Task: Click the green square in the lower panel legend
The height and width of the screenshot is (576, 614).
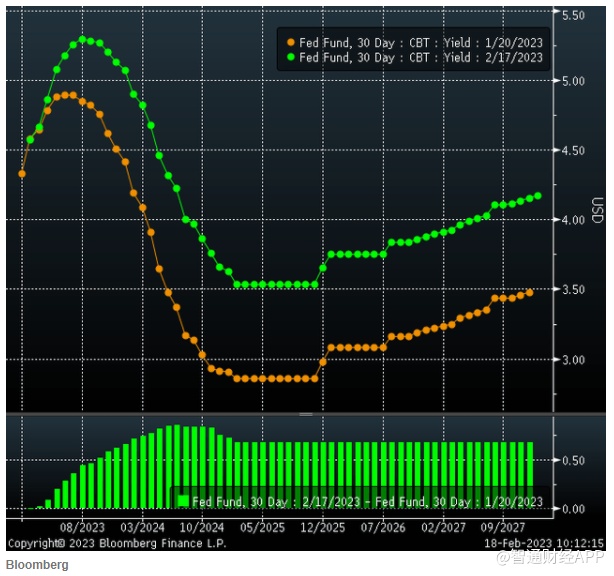Action: coord(183,501)
